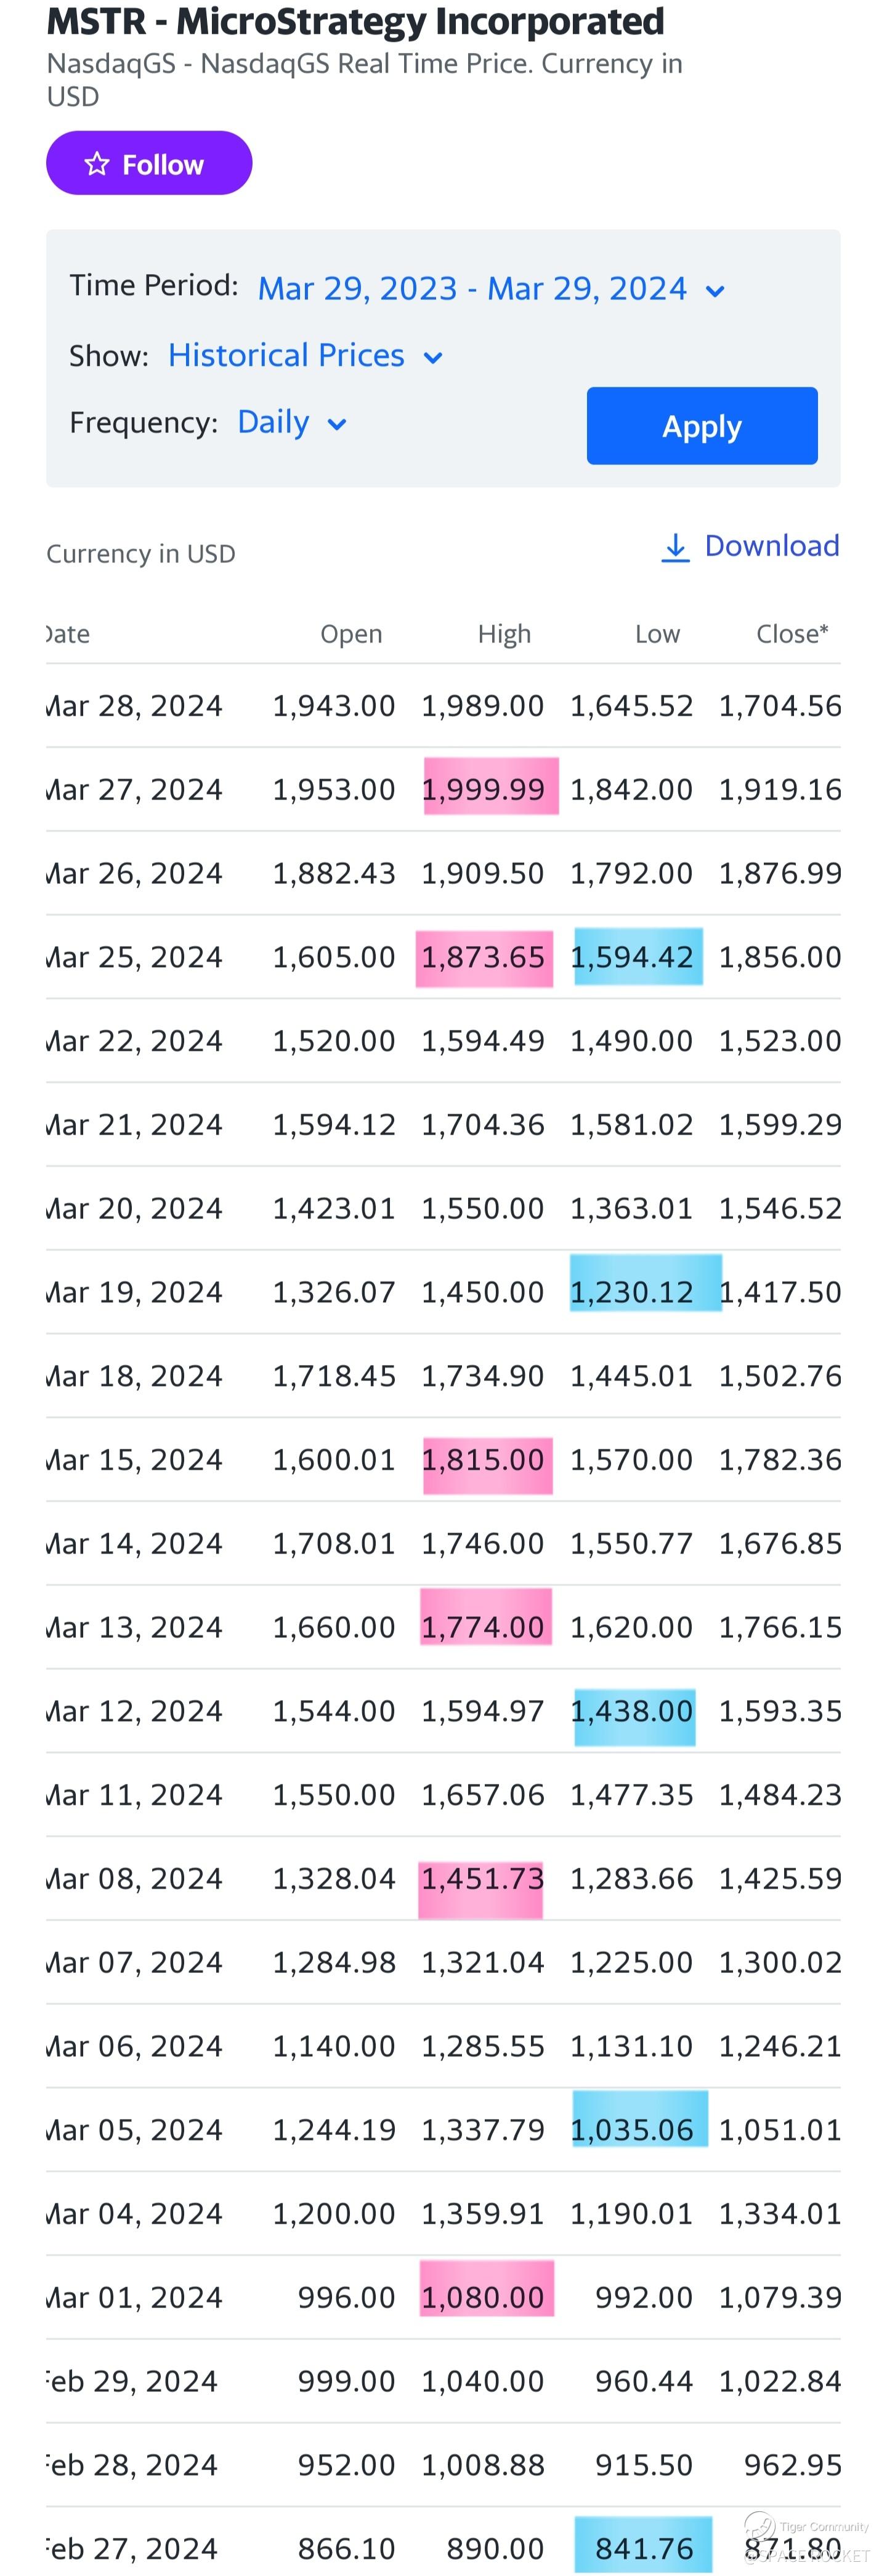The height and width of the screenshot is (2576, 887).
Task: Click the download arrow icon
Action: coord(675,547)
